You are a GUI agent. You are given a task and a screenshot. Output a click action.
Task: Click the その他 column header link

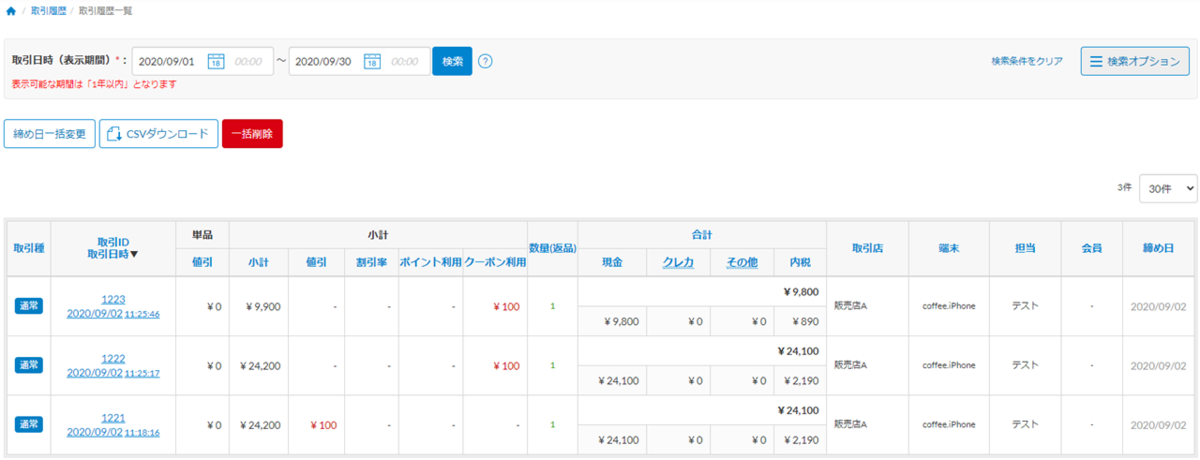741,262
